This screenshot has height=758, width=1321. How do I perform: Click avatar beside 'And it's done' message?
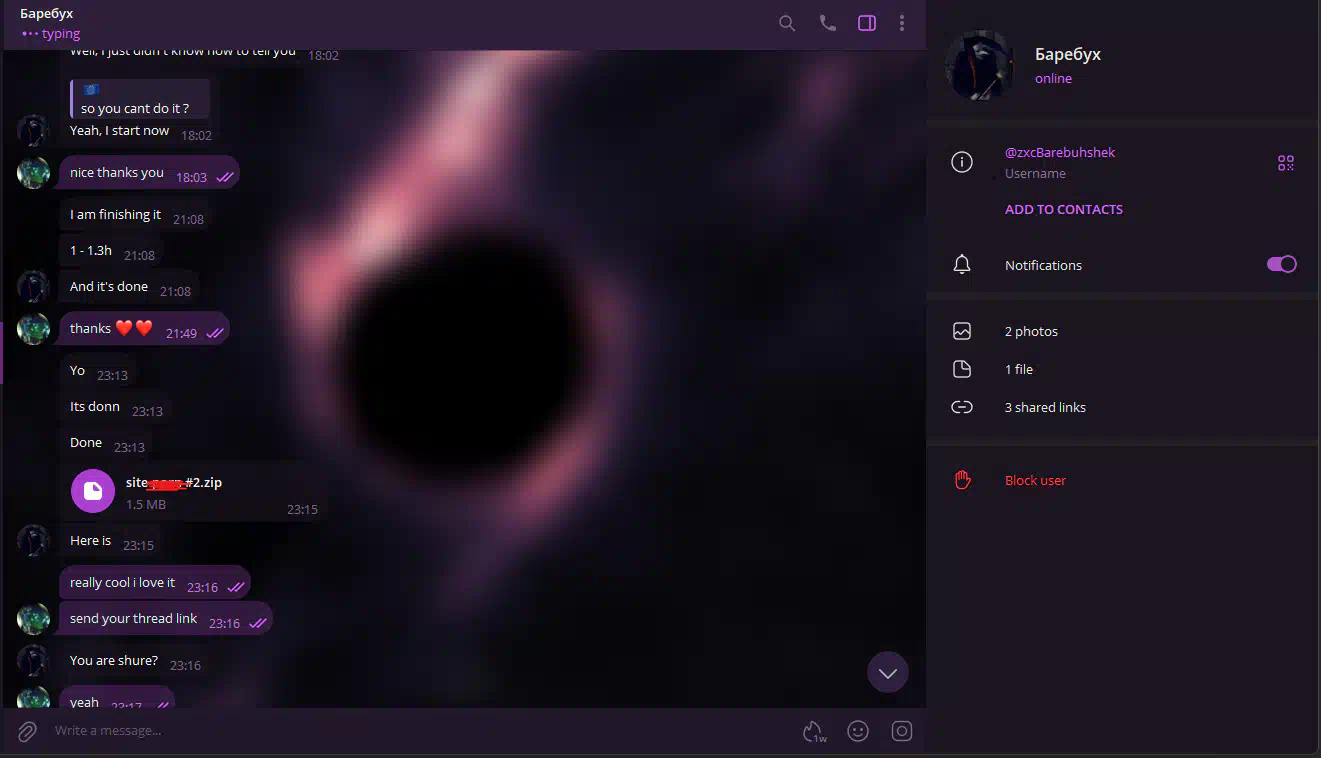(33, 287)
